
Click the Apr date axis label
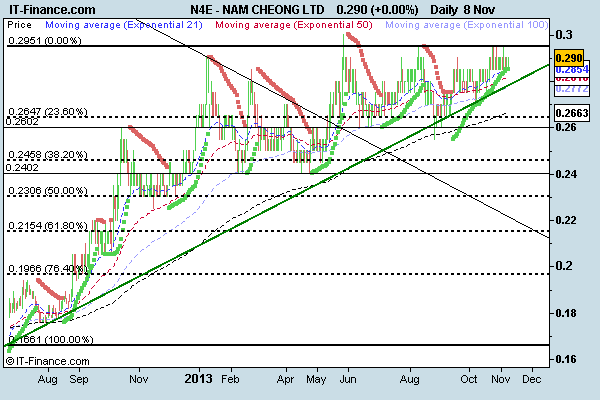(x=285, y=379)
